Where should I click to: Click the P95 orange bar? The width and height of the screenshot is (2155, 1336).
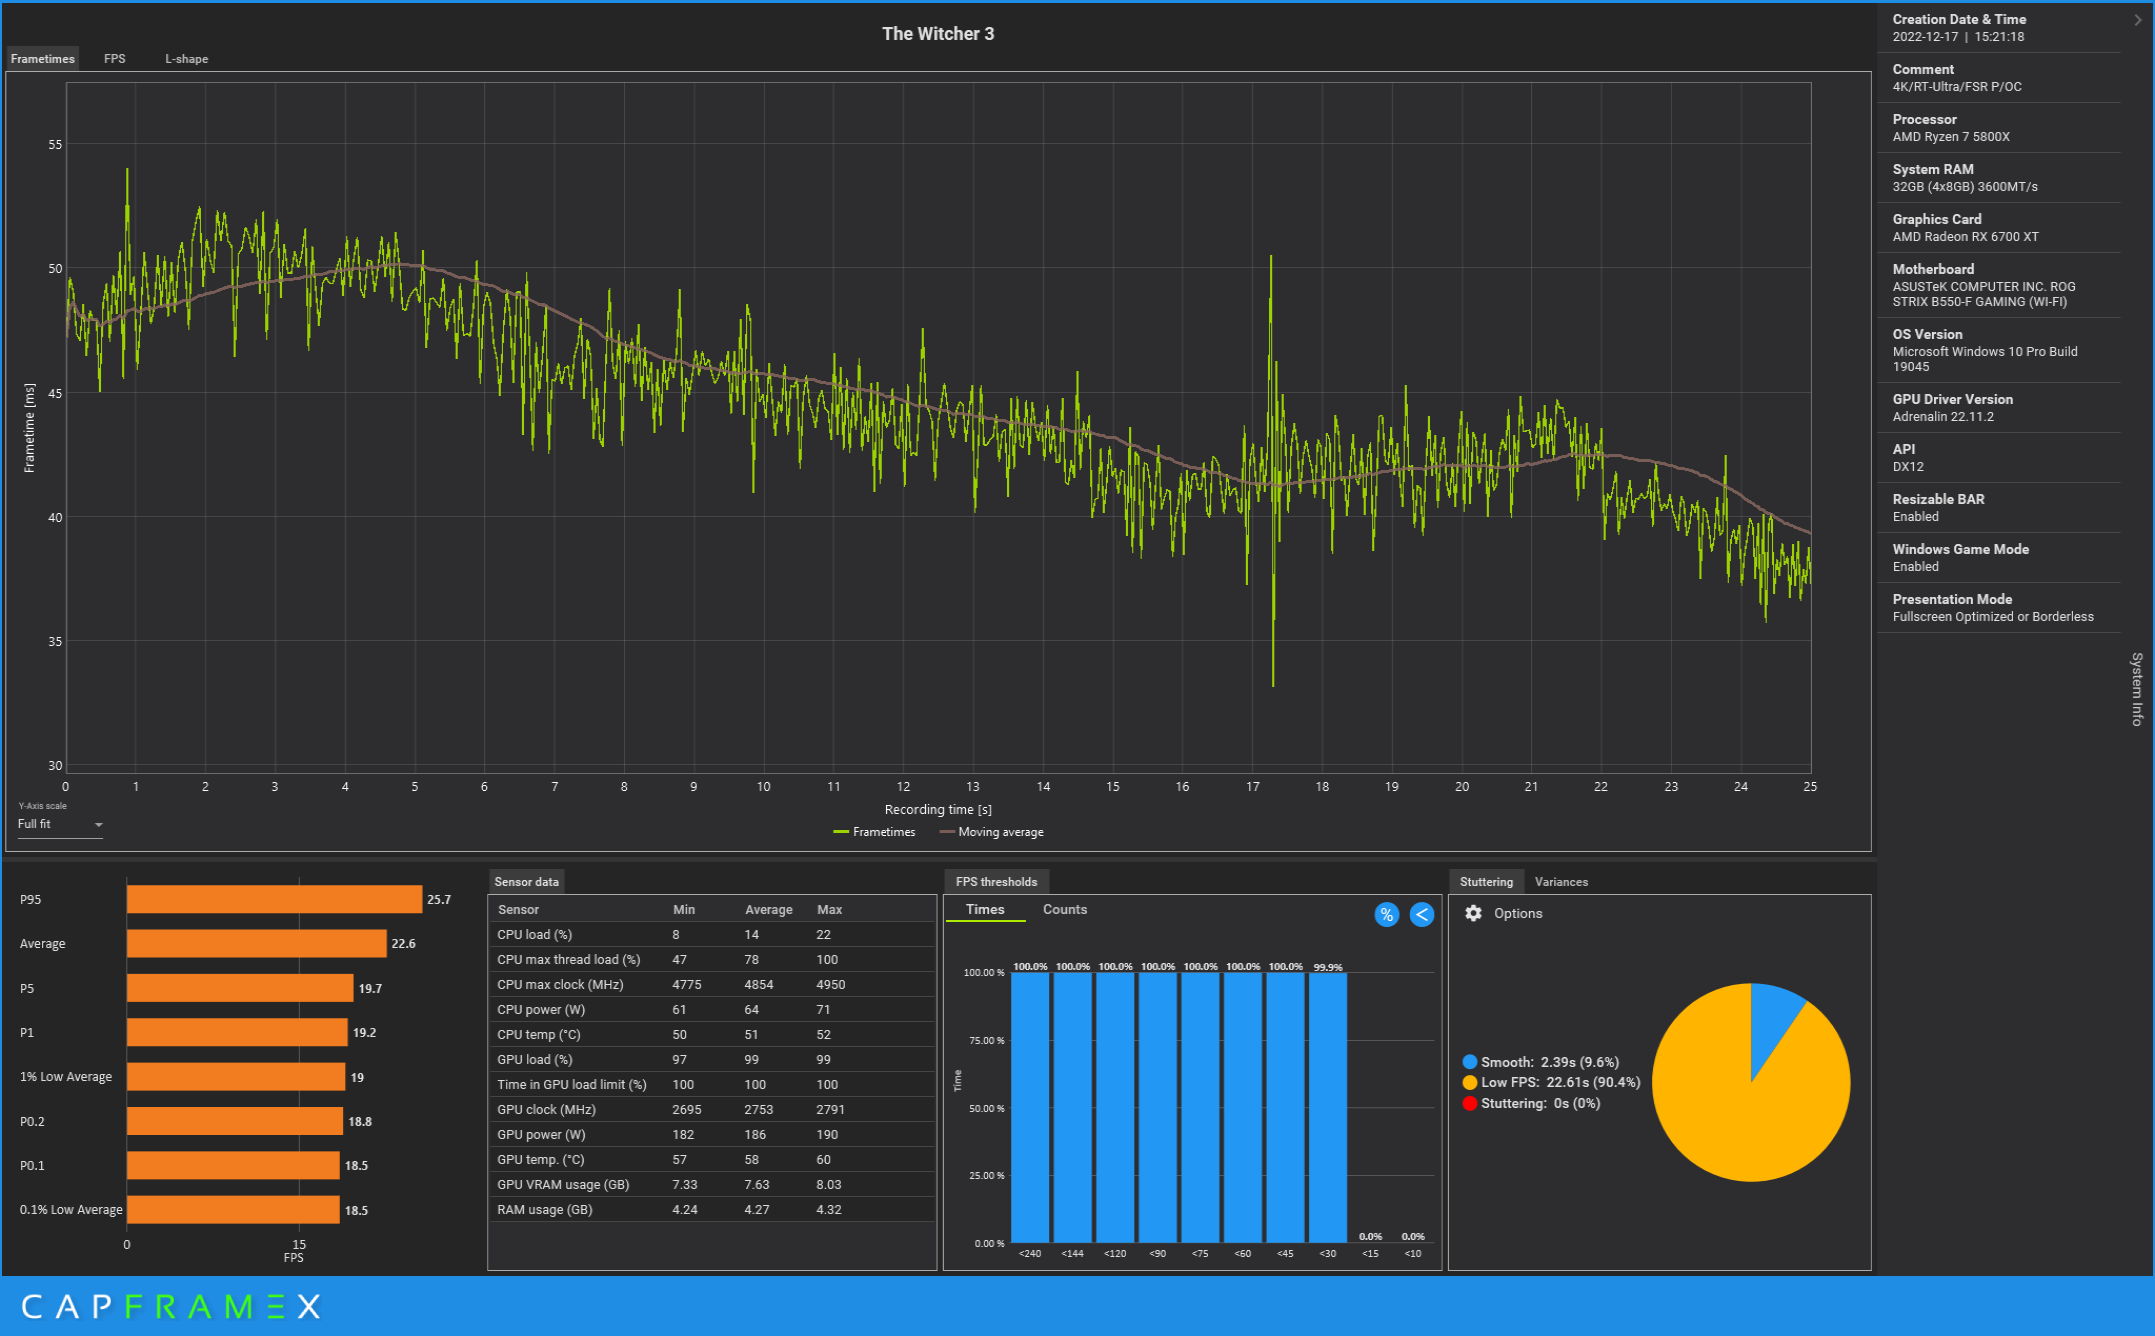[274, 899]
